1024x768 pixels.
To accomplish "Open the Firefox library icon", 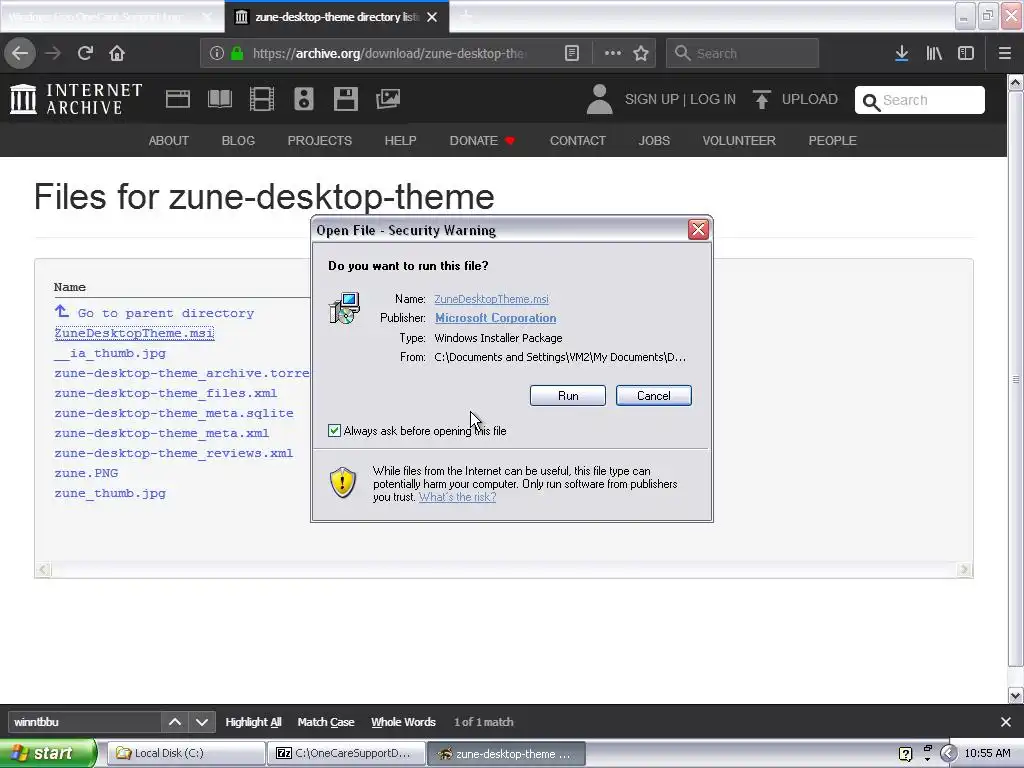I will click(x=934, y=54).
